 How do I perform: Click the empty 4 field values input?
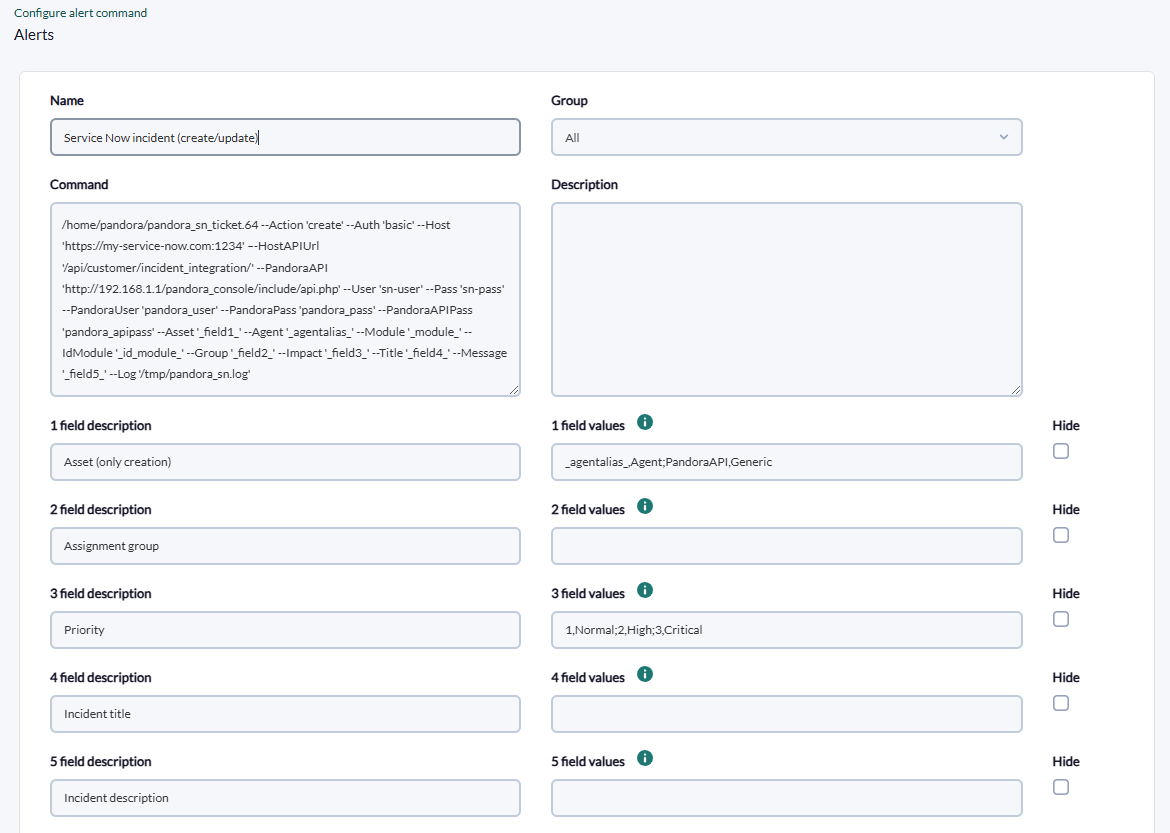click(x=786, y=714)
